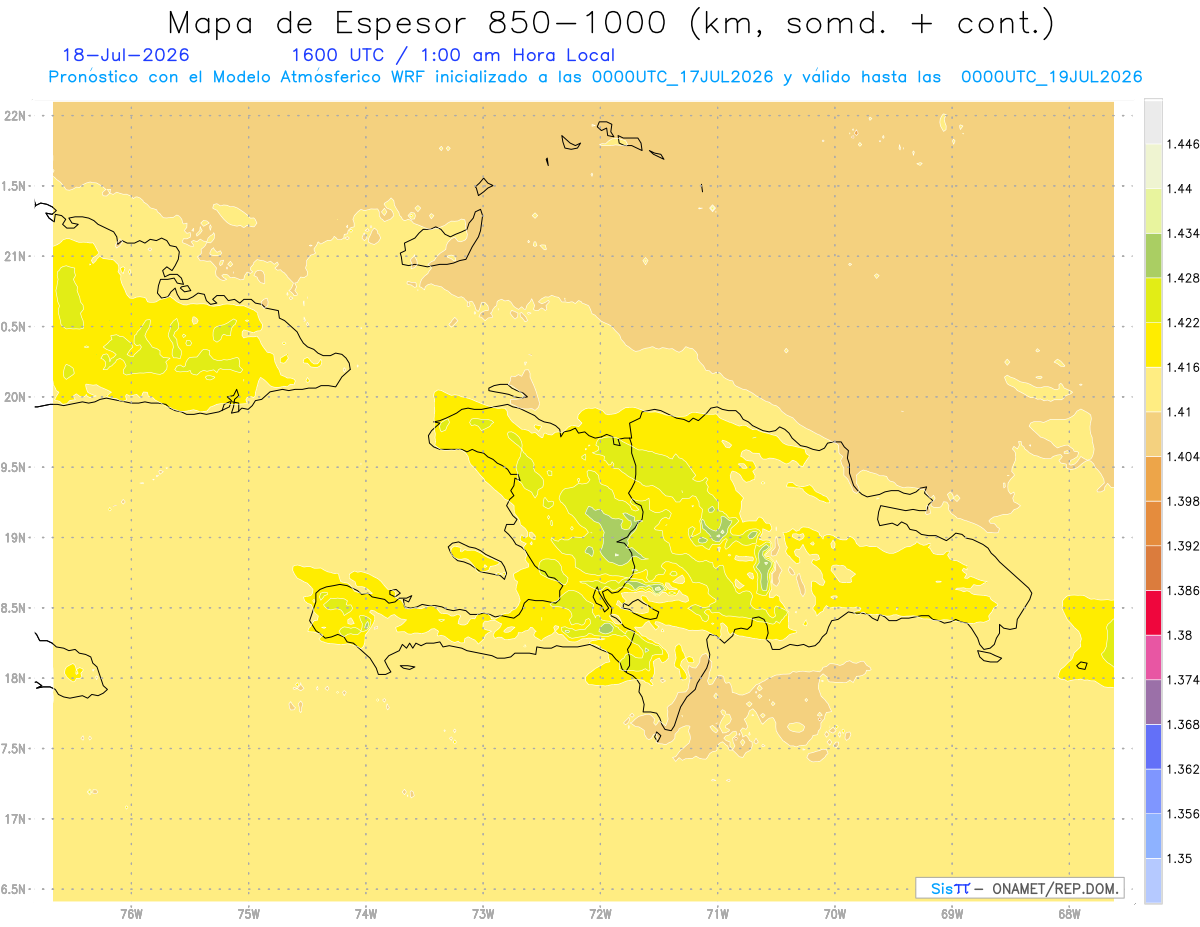Select the longitude label '72W'
Screen dimensions: 1200x927
coord(601,914)
